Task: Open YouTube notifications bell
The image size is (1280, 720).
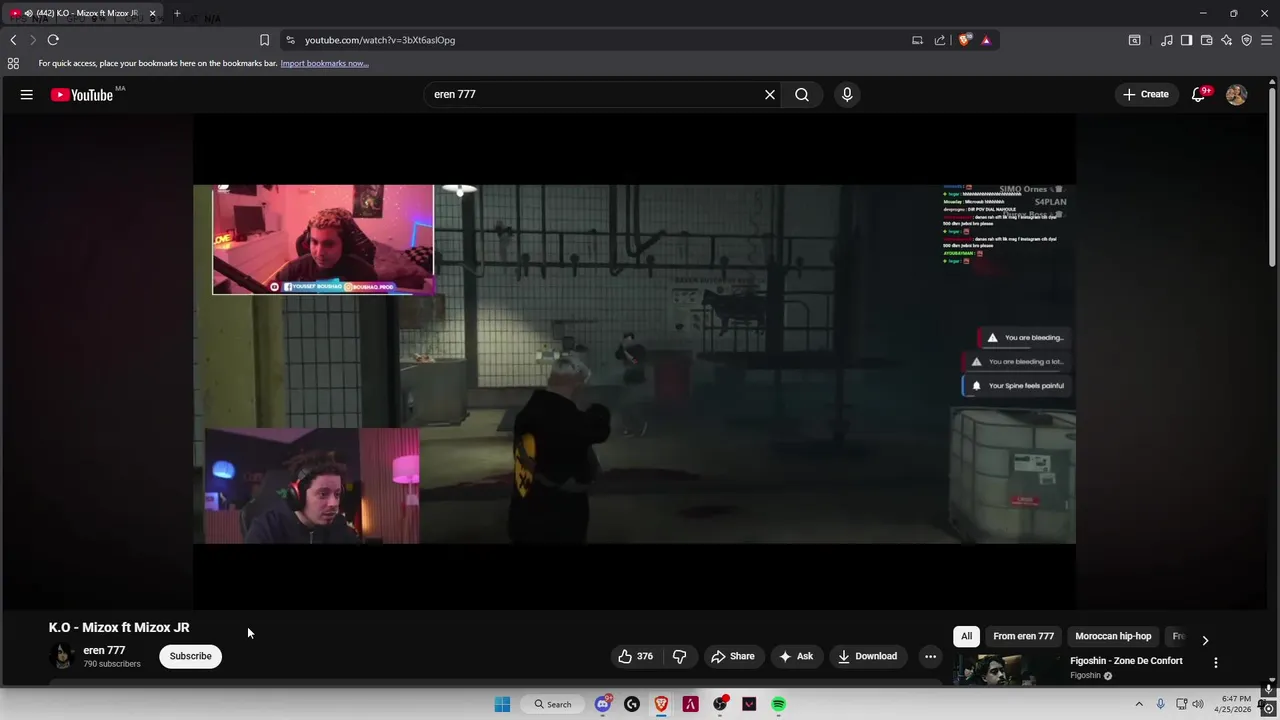Action: (1198, 94)
